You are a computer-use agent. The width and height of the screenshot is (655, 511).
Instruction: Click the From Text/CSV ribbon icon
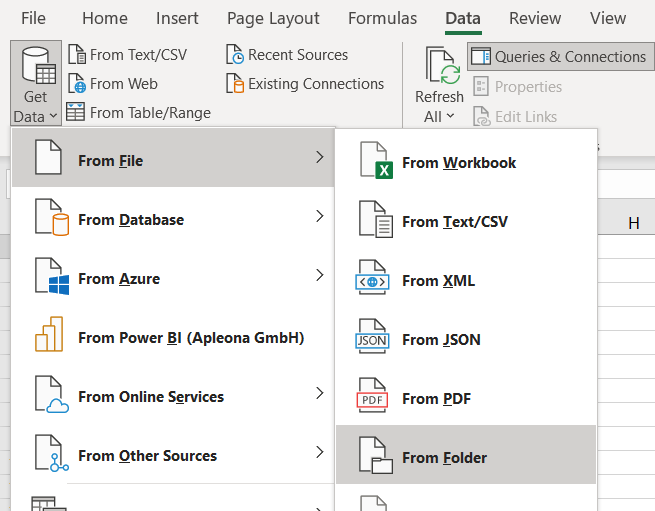(x=76, y=55)
